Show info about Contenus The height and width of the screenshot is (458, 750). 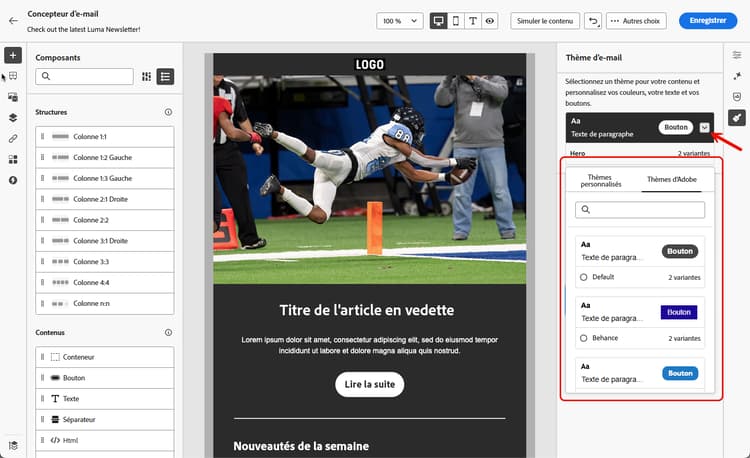click(x=168, y=332)
